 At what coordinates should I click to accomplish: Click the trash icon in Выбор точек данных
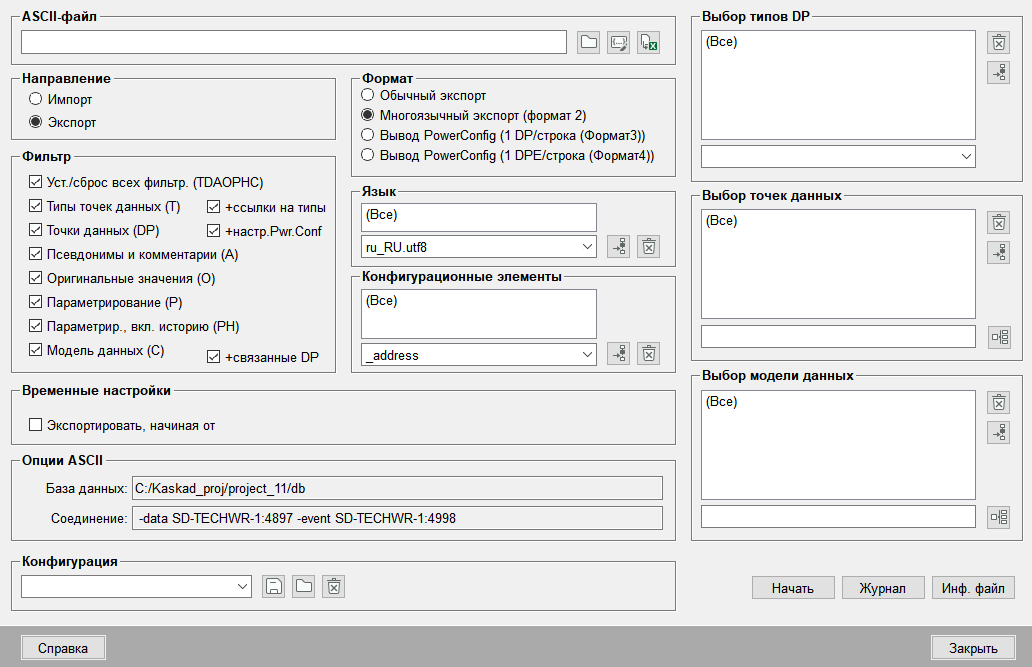point(998,223)
